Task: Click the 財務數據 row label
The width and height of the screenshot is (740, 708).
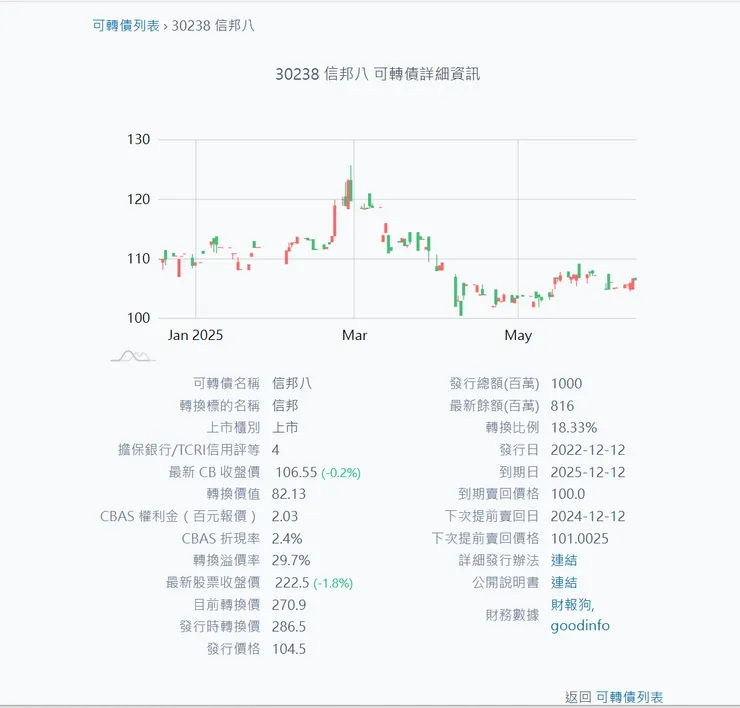Action: point(513,615)
